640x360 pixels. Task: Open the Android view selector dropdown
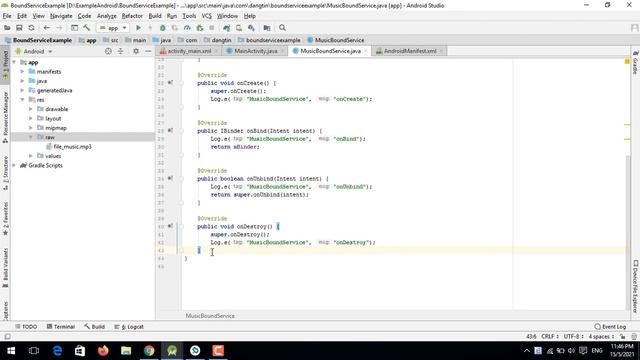pos(34,51)
